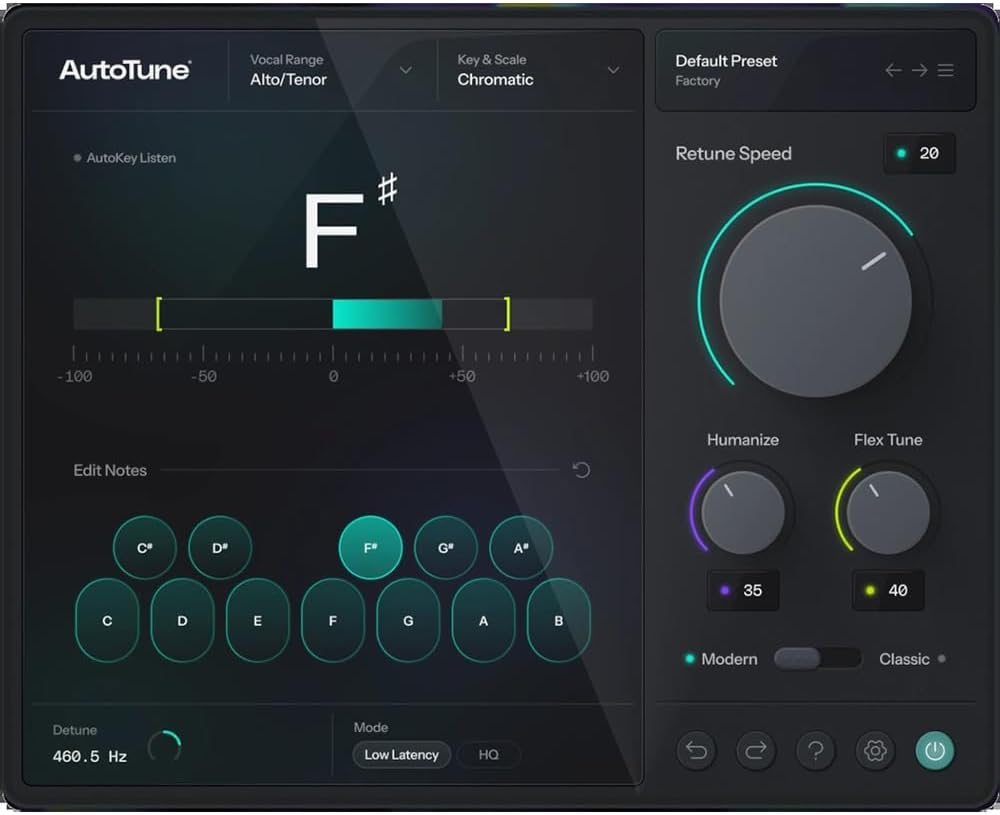Open settings with the gear icon

875,751
